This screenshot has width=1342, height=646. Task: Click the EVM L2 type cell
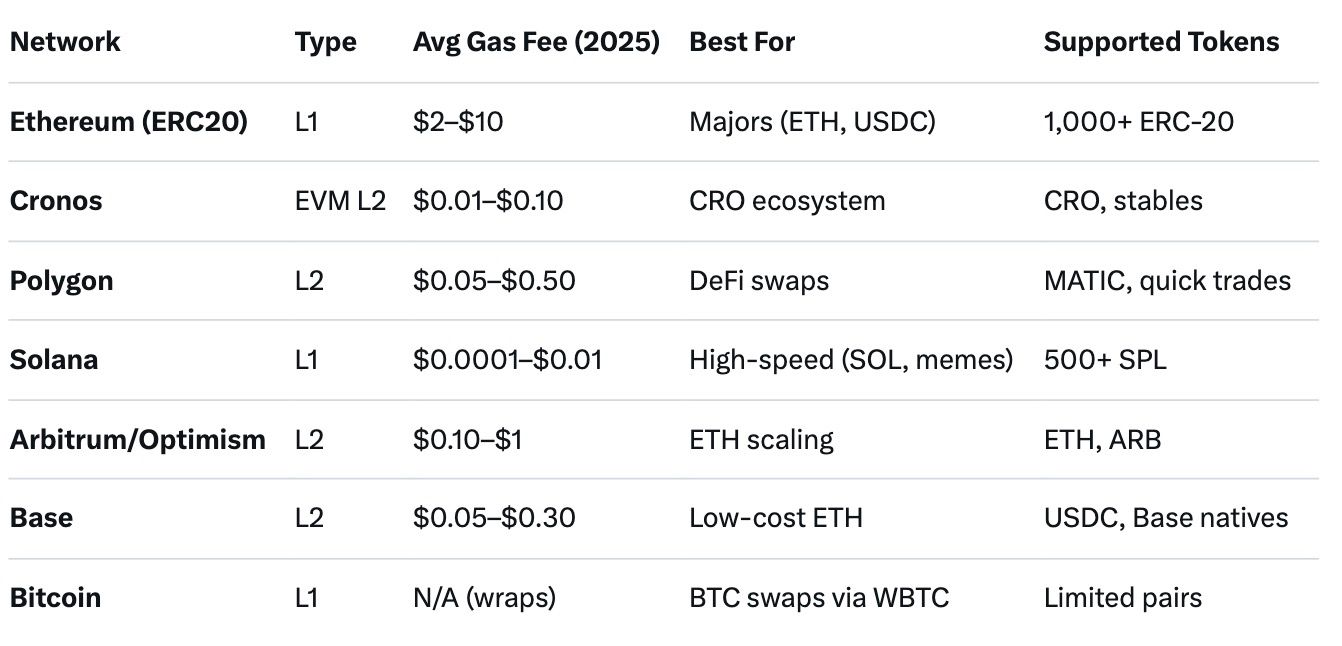point(341,201)
